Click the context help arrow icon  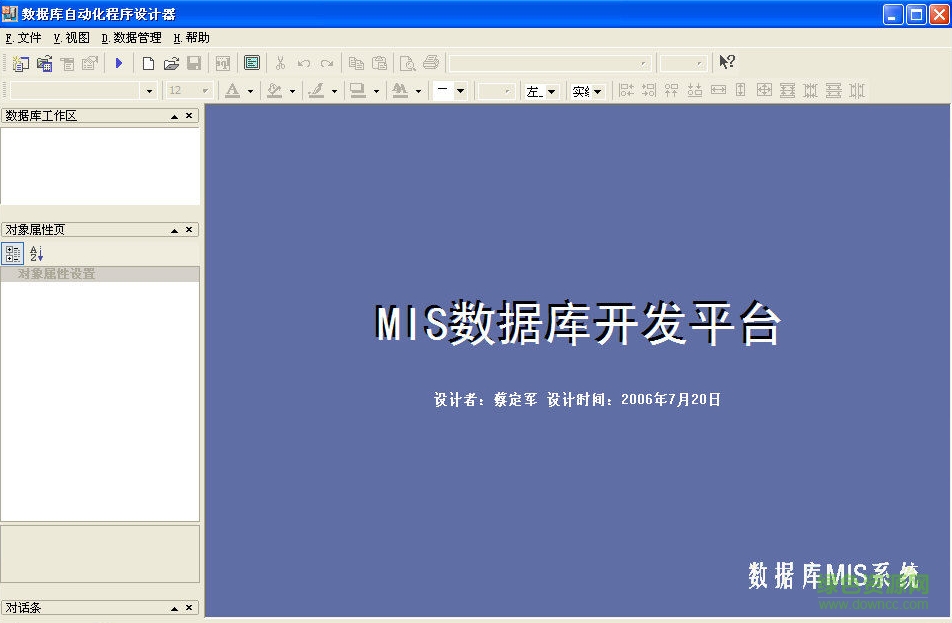[727, 62]
